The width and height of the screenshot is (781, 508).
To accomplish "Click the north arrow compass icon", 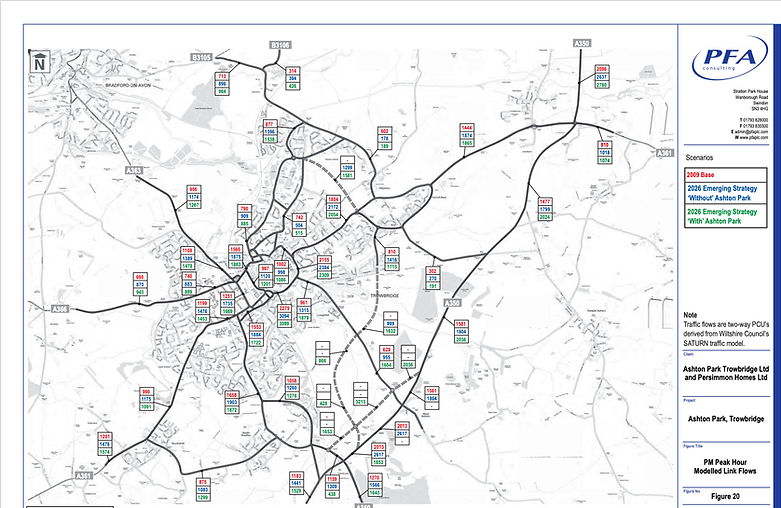I will 40,62.
